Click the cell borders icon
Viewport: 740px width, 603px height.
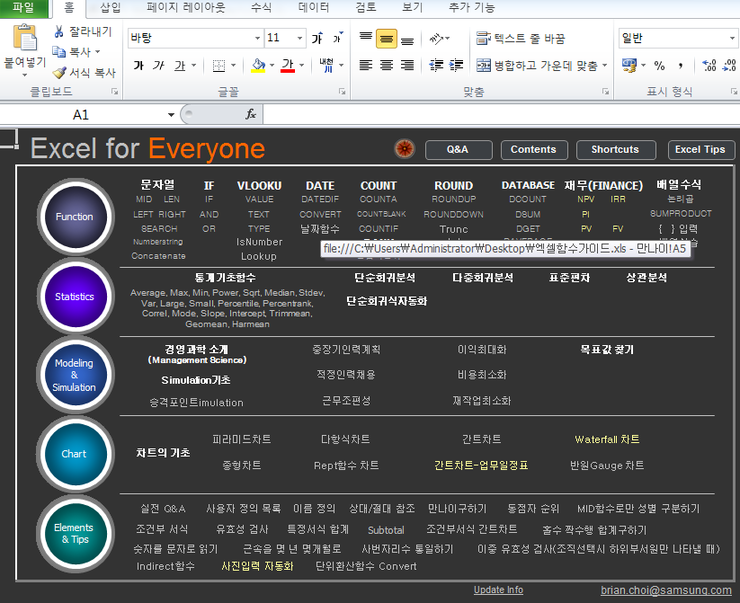[x=219, y=65]
